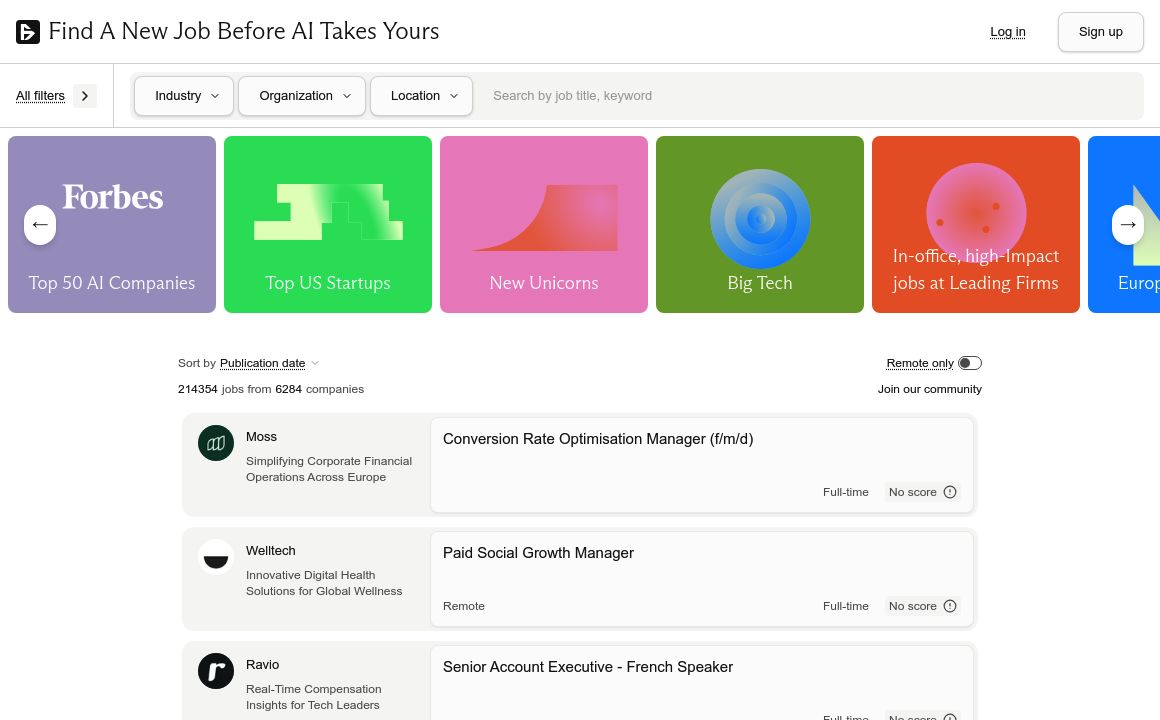
Task: Click the Ravio company logo
Action: 216,671
